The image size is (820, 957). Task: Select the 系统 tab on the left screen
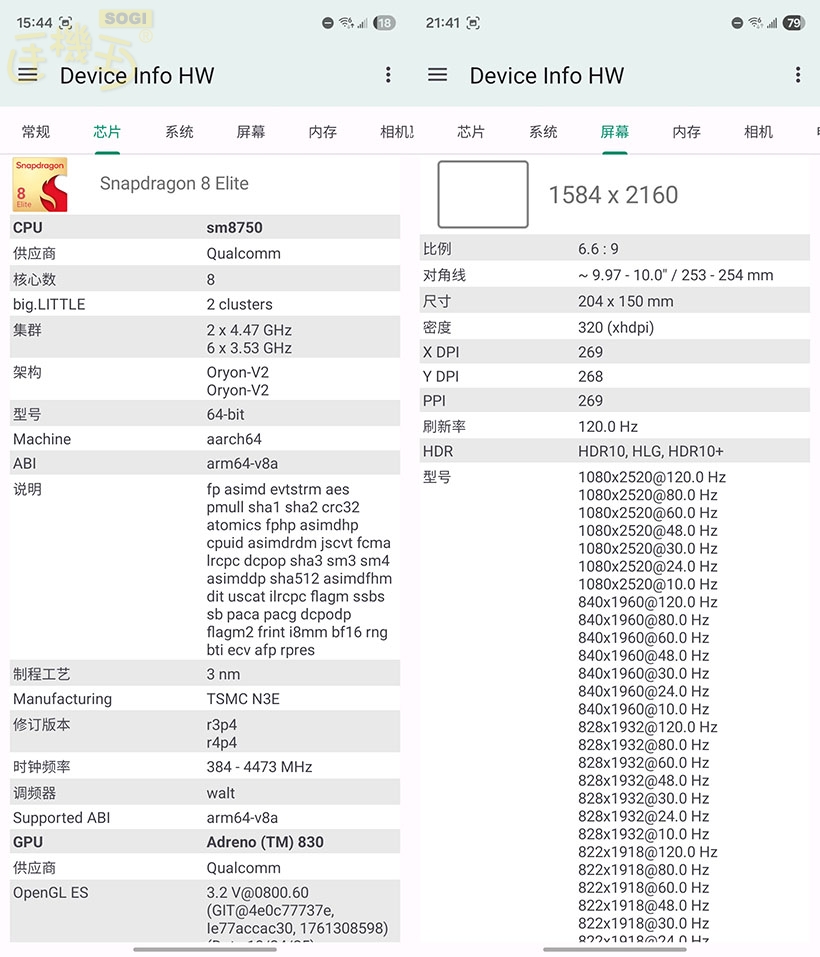tap(179, 132)
